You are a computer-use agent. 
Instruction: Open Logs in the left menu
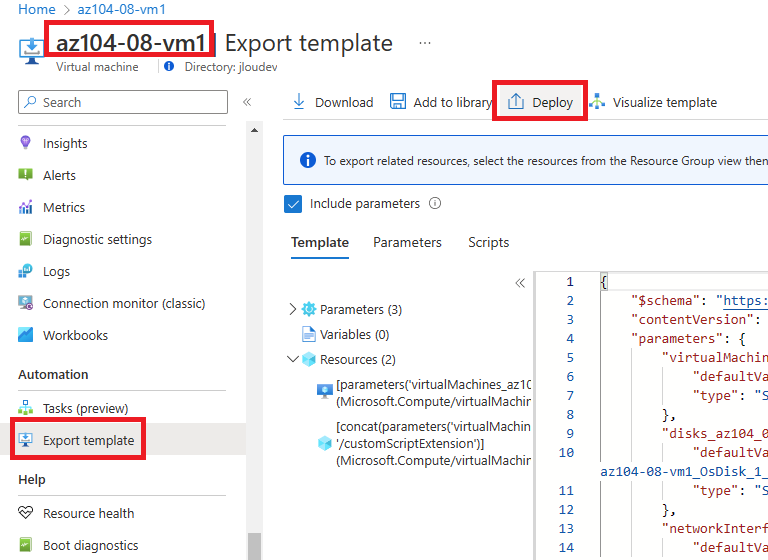point(56,271)
